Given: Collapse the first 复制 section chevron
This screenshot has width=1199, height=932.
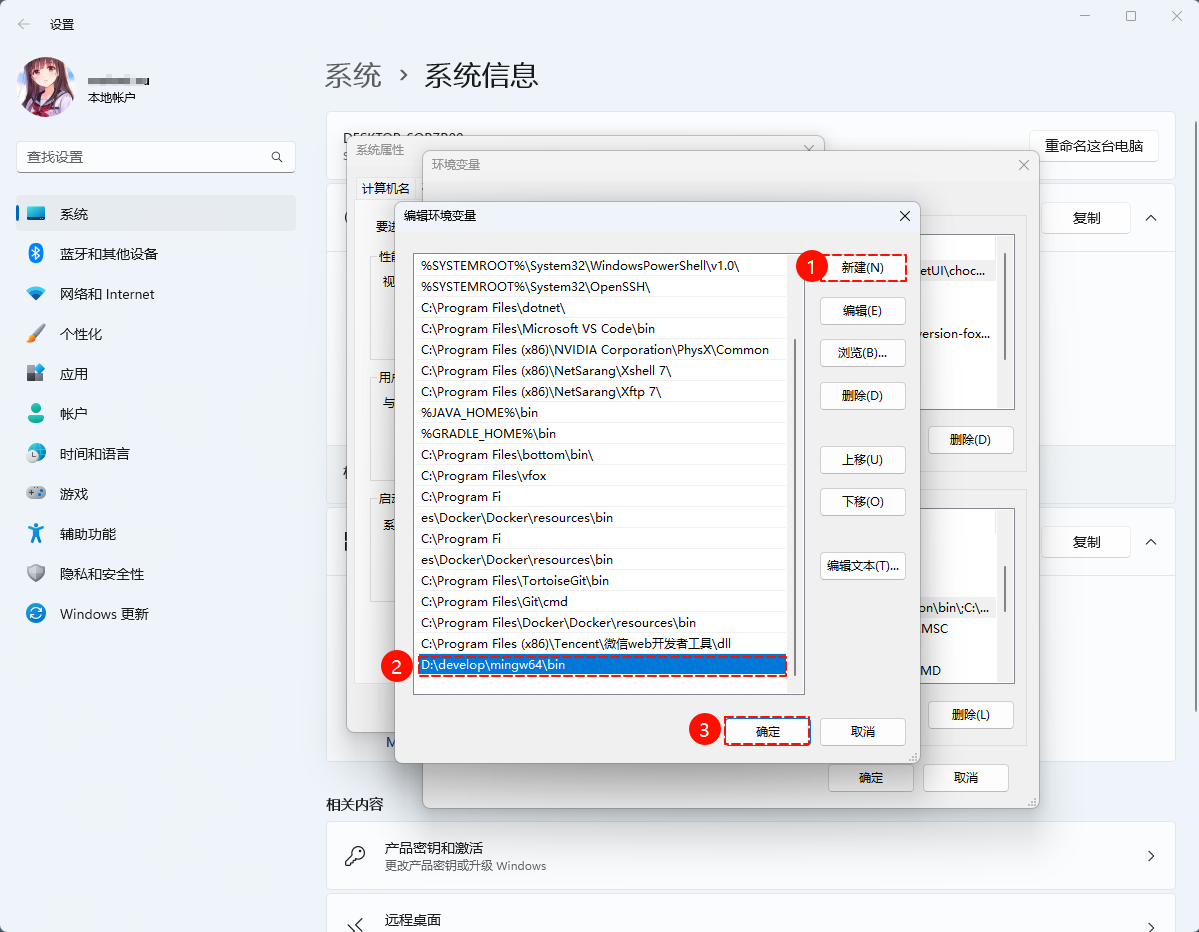Looking at the screenshot, I should coord(1151,218).
